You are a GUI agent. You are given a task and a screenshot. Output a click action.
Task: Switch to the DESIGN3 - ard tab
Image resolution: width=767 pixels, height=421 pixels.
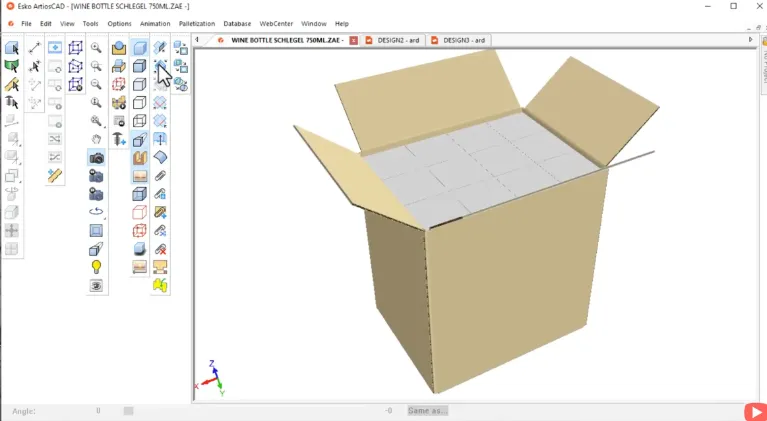point(461,40)
